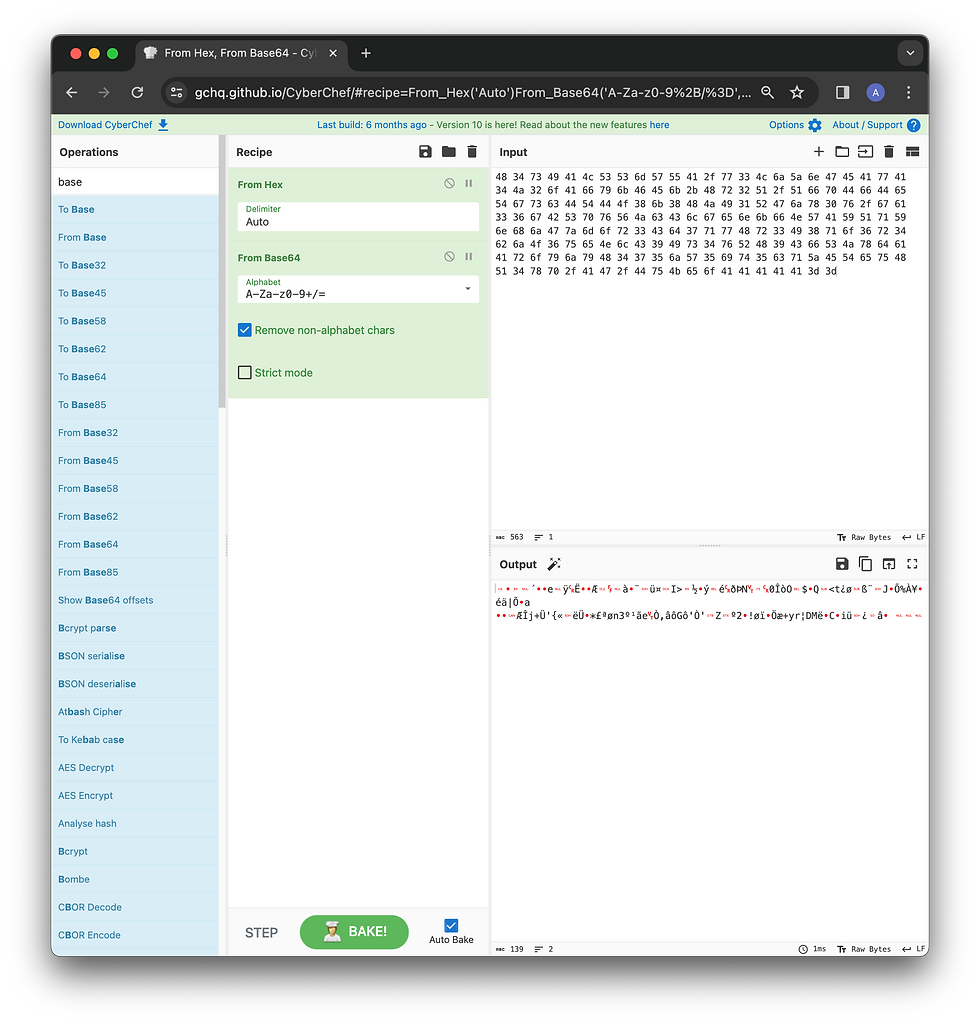Change output Raw Bytes encoding
Viewport: 980px width, 1024px height.
coord(864,949)
